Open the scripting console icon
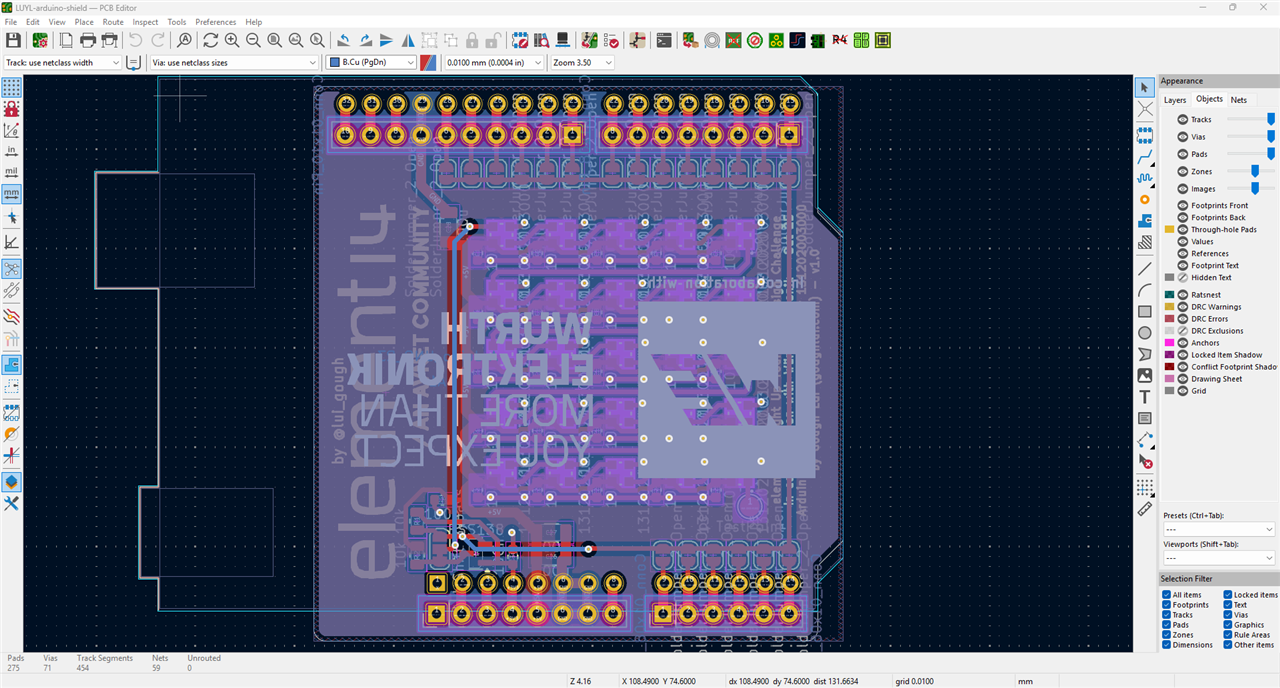Viewport: 1280px width, 688px height. click(663, 40)
